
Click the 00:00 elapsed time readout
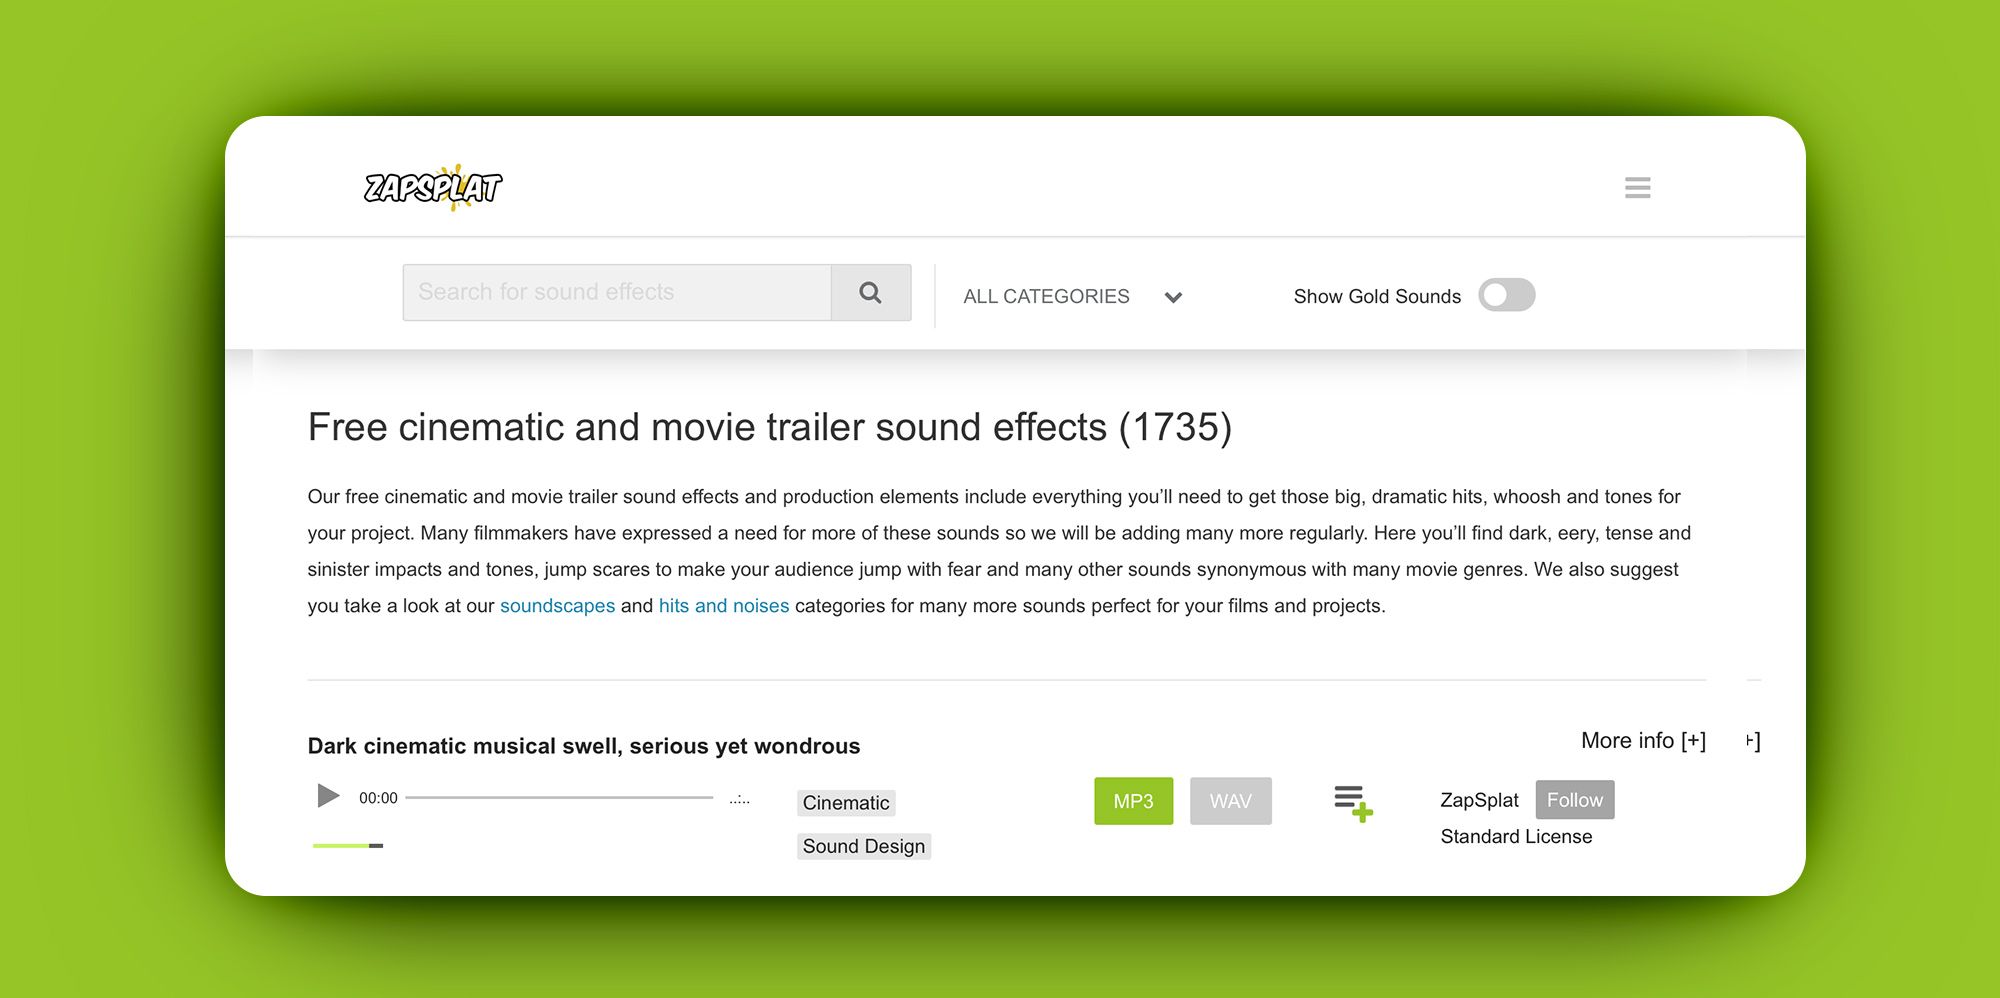(x=378, y=798)
